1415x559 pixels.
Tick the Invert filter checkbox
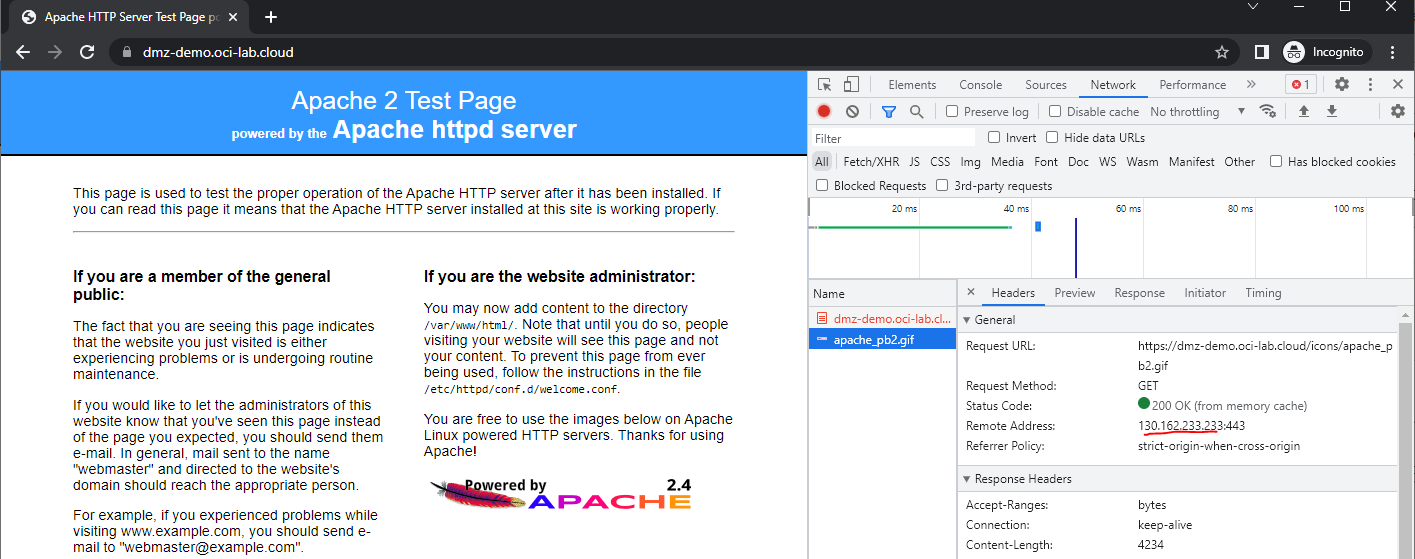(994, 137)
